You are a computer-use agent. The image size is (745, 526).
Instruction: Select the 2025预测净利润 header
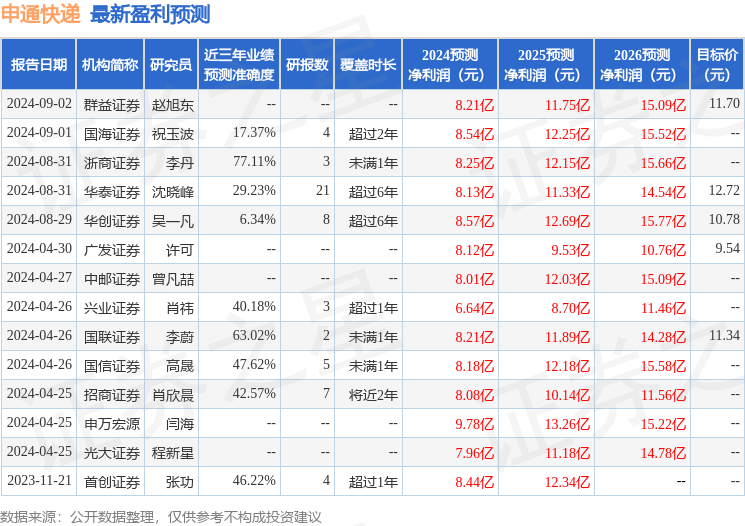tap(546, 65)
